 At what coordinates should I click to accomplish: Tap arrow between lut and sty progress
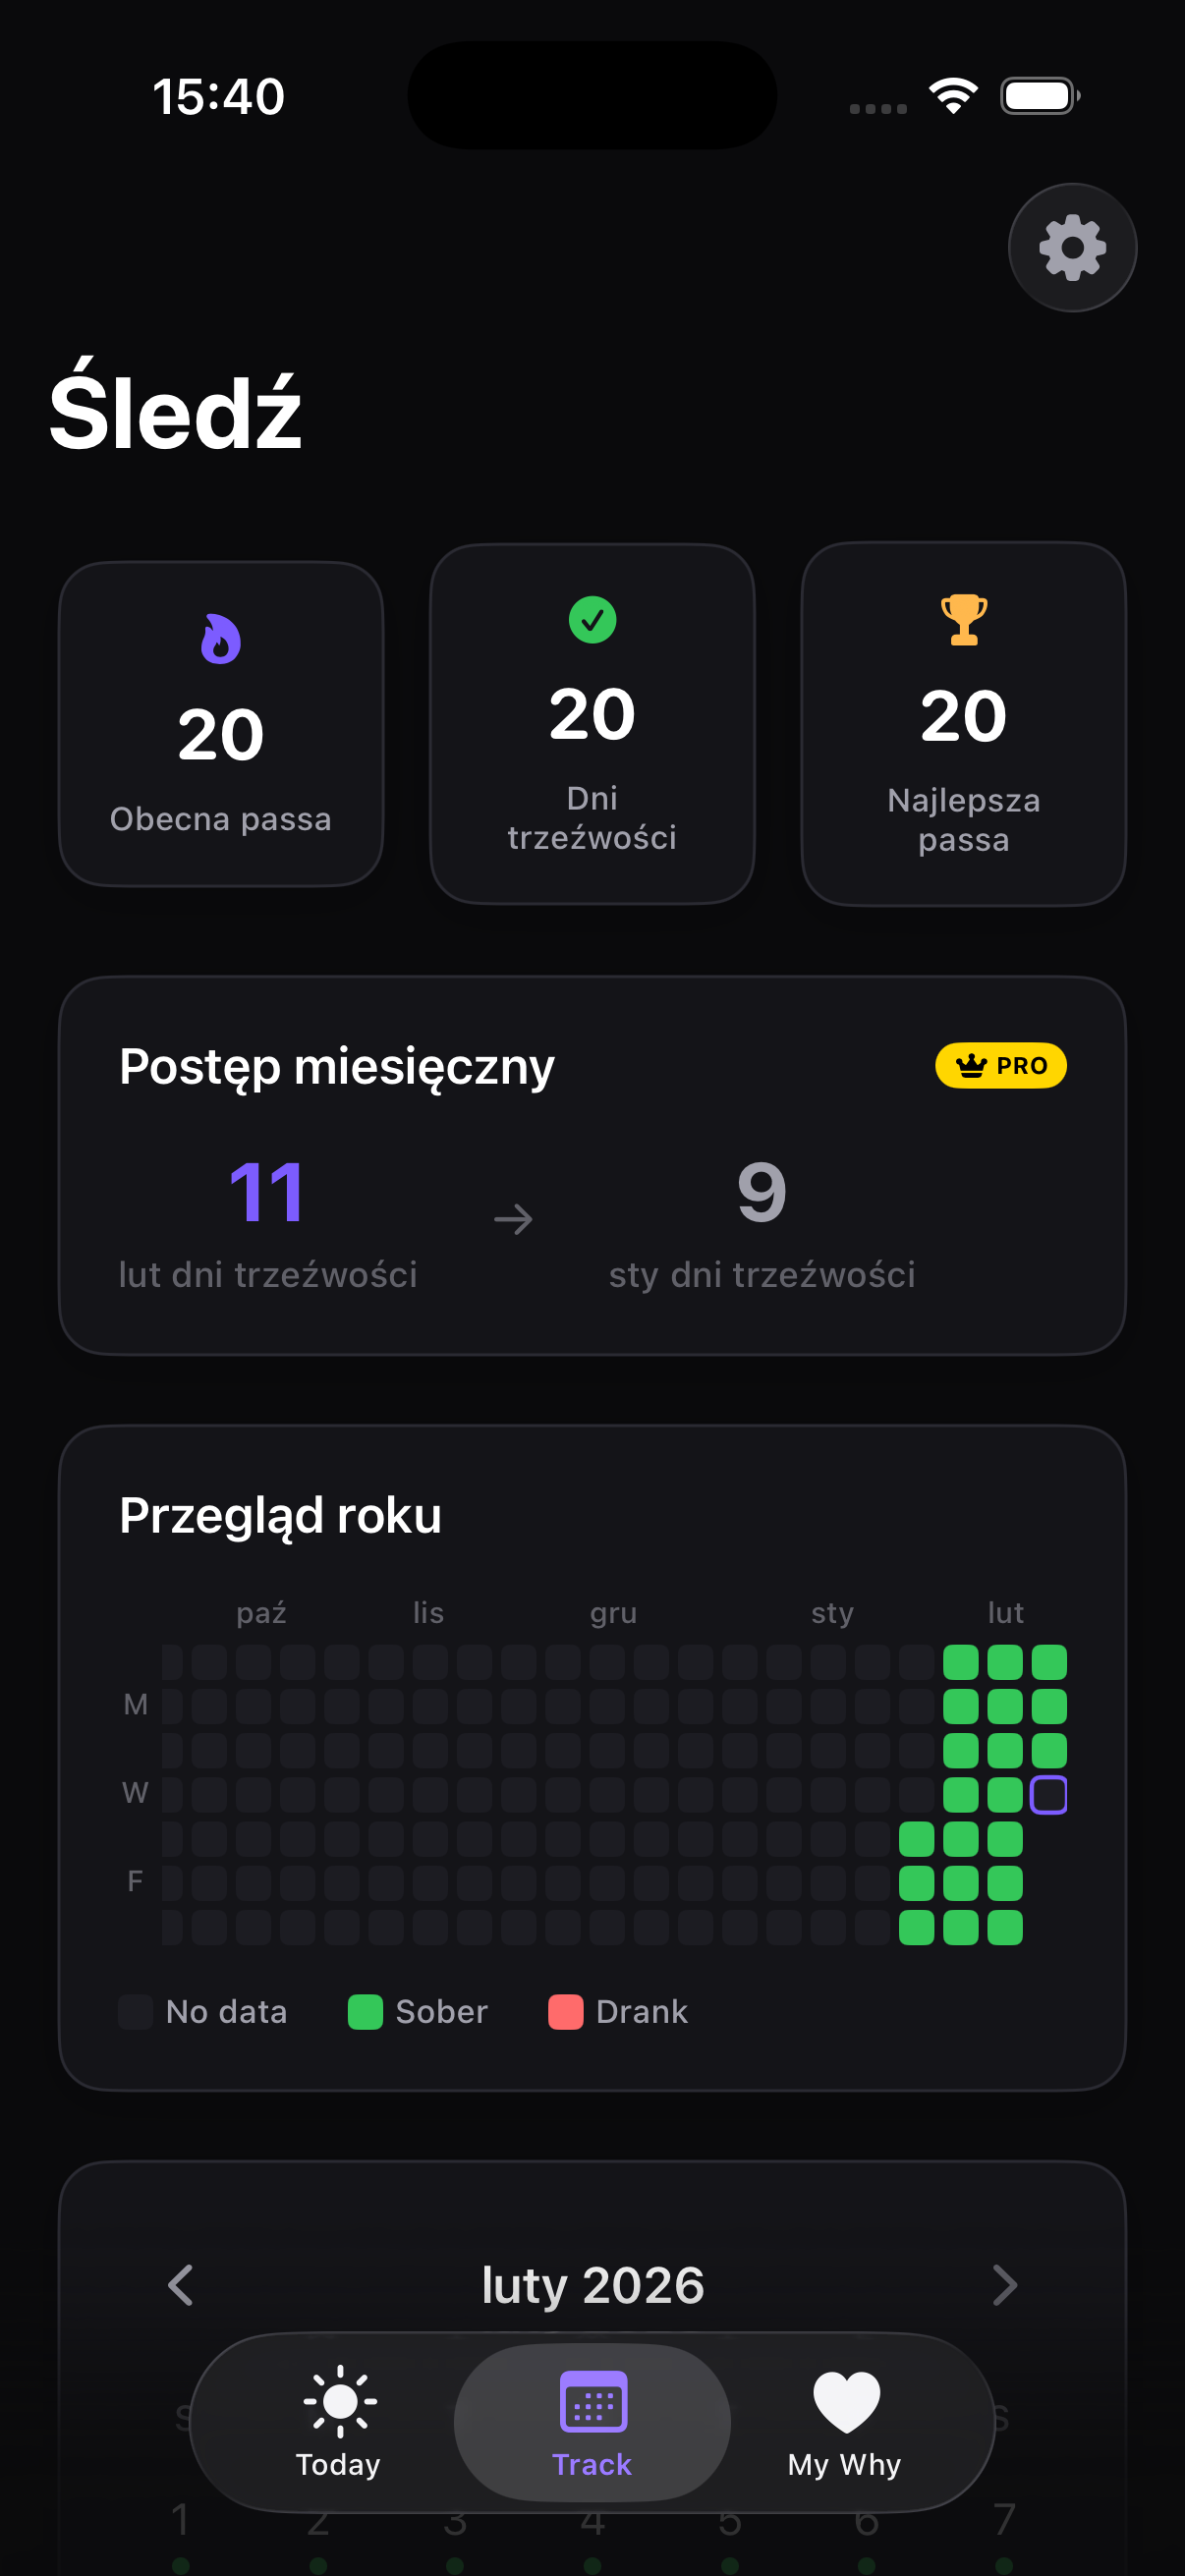(514, 1219)
